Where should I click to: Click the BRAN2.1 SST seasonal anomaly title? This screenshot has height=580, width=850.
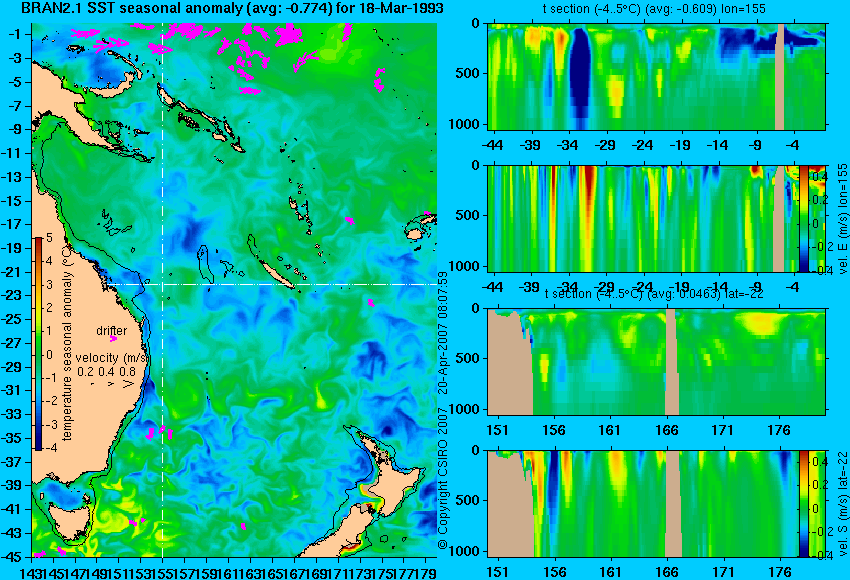pyautogui.click(x=232, y=8)
